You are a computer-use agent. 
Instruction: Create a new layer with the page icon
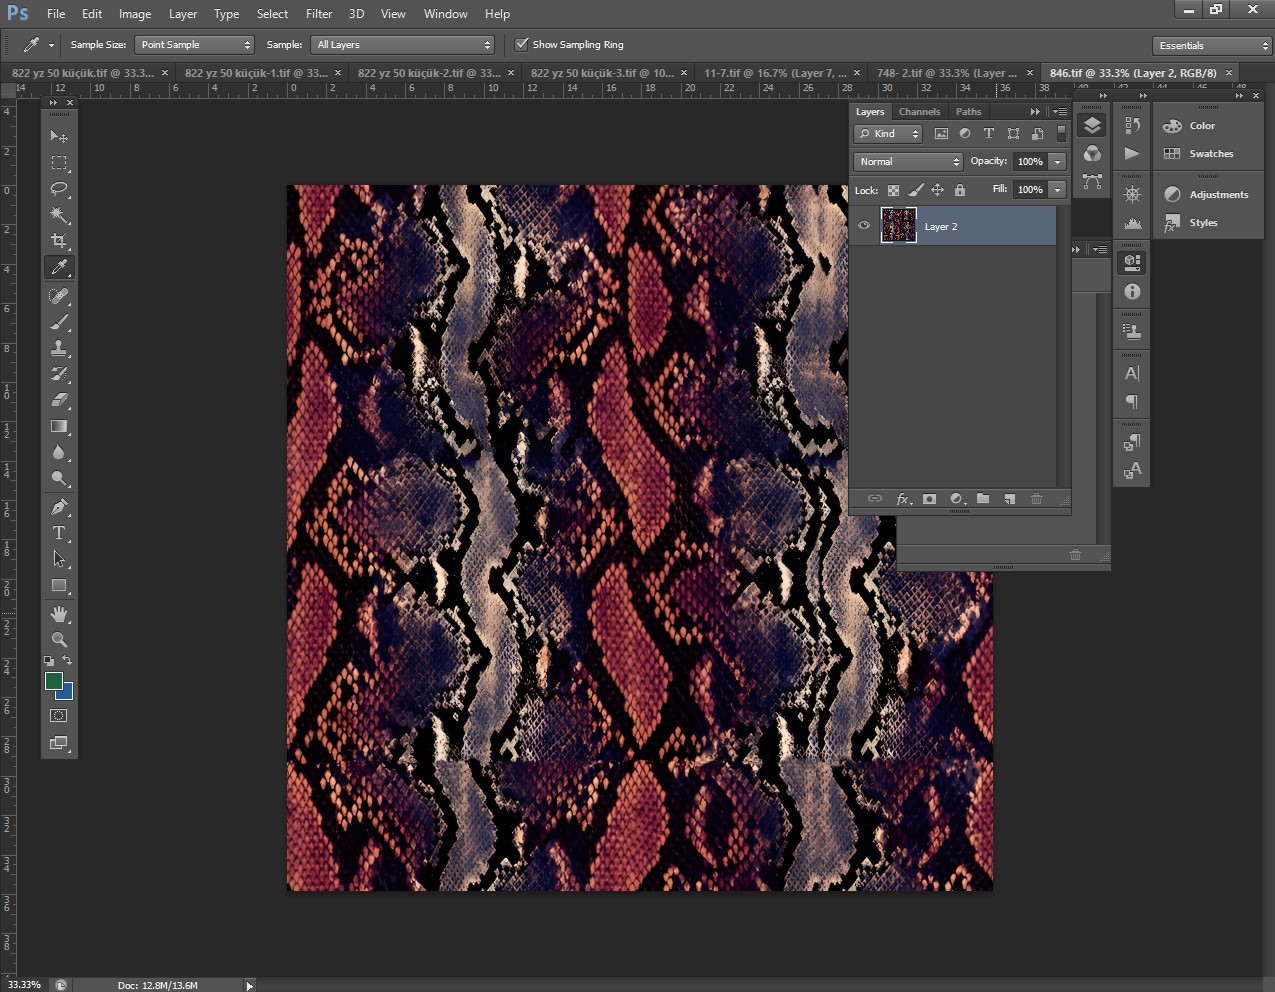(1010, 499)
